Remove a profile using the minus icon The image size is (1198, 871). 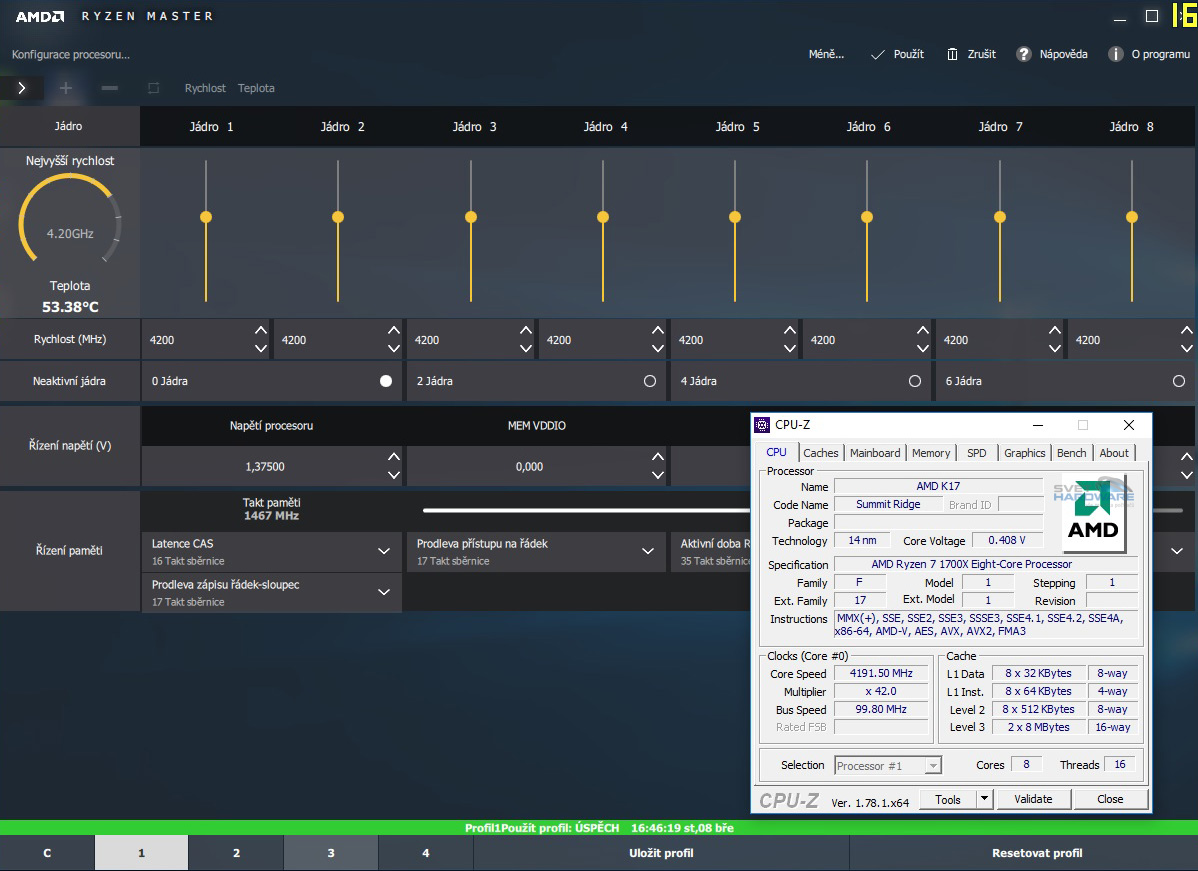(x=110, y=88)
